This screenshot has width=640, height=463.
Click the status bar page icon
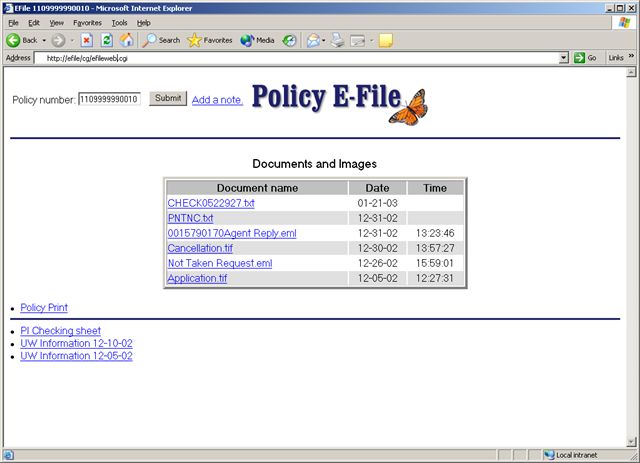point(9,455)
